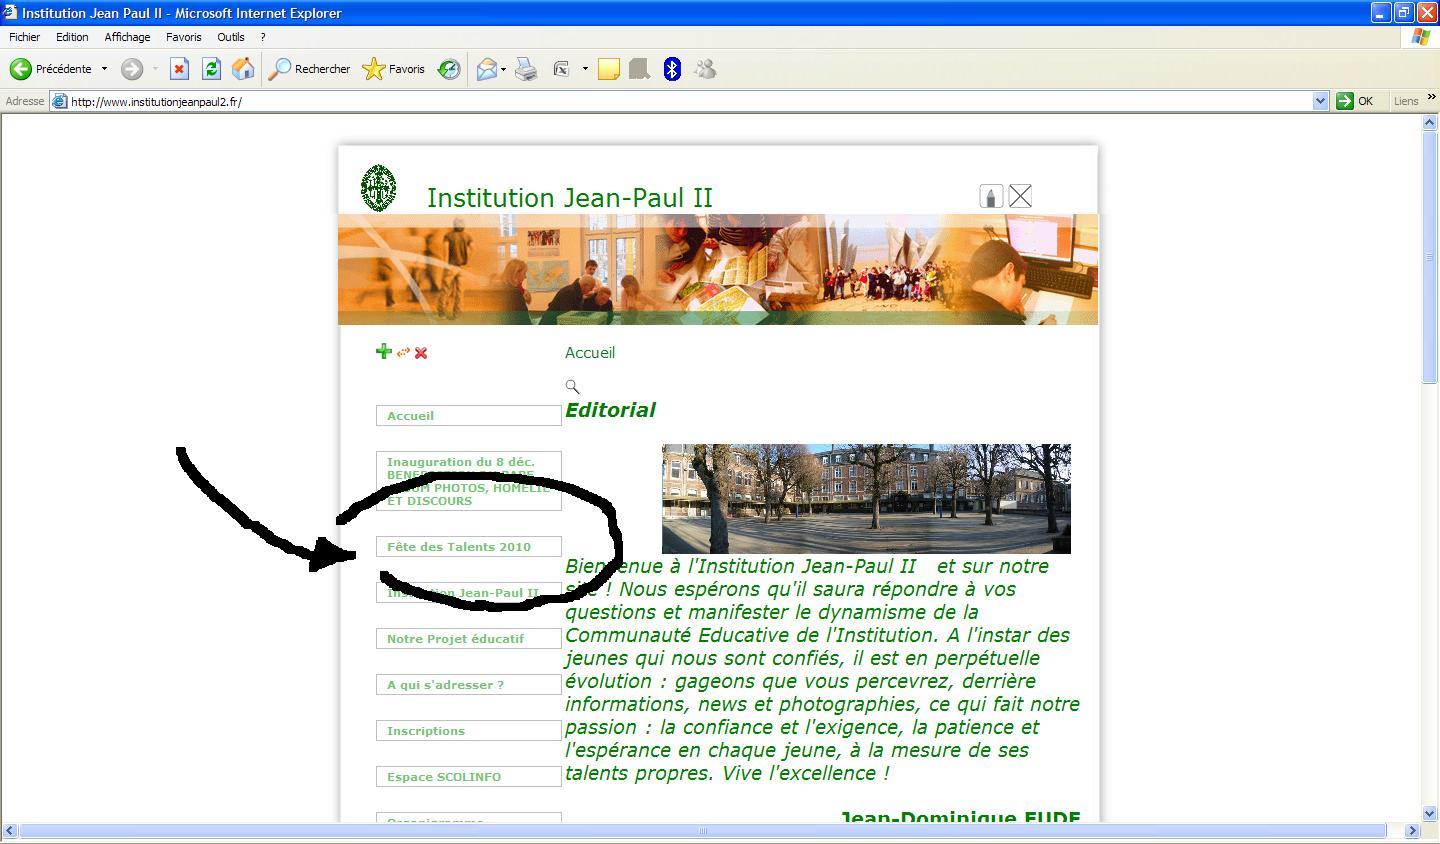
Task: Open A qui s'adresser ? link
Action: coord(468,685)
